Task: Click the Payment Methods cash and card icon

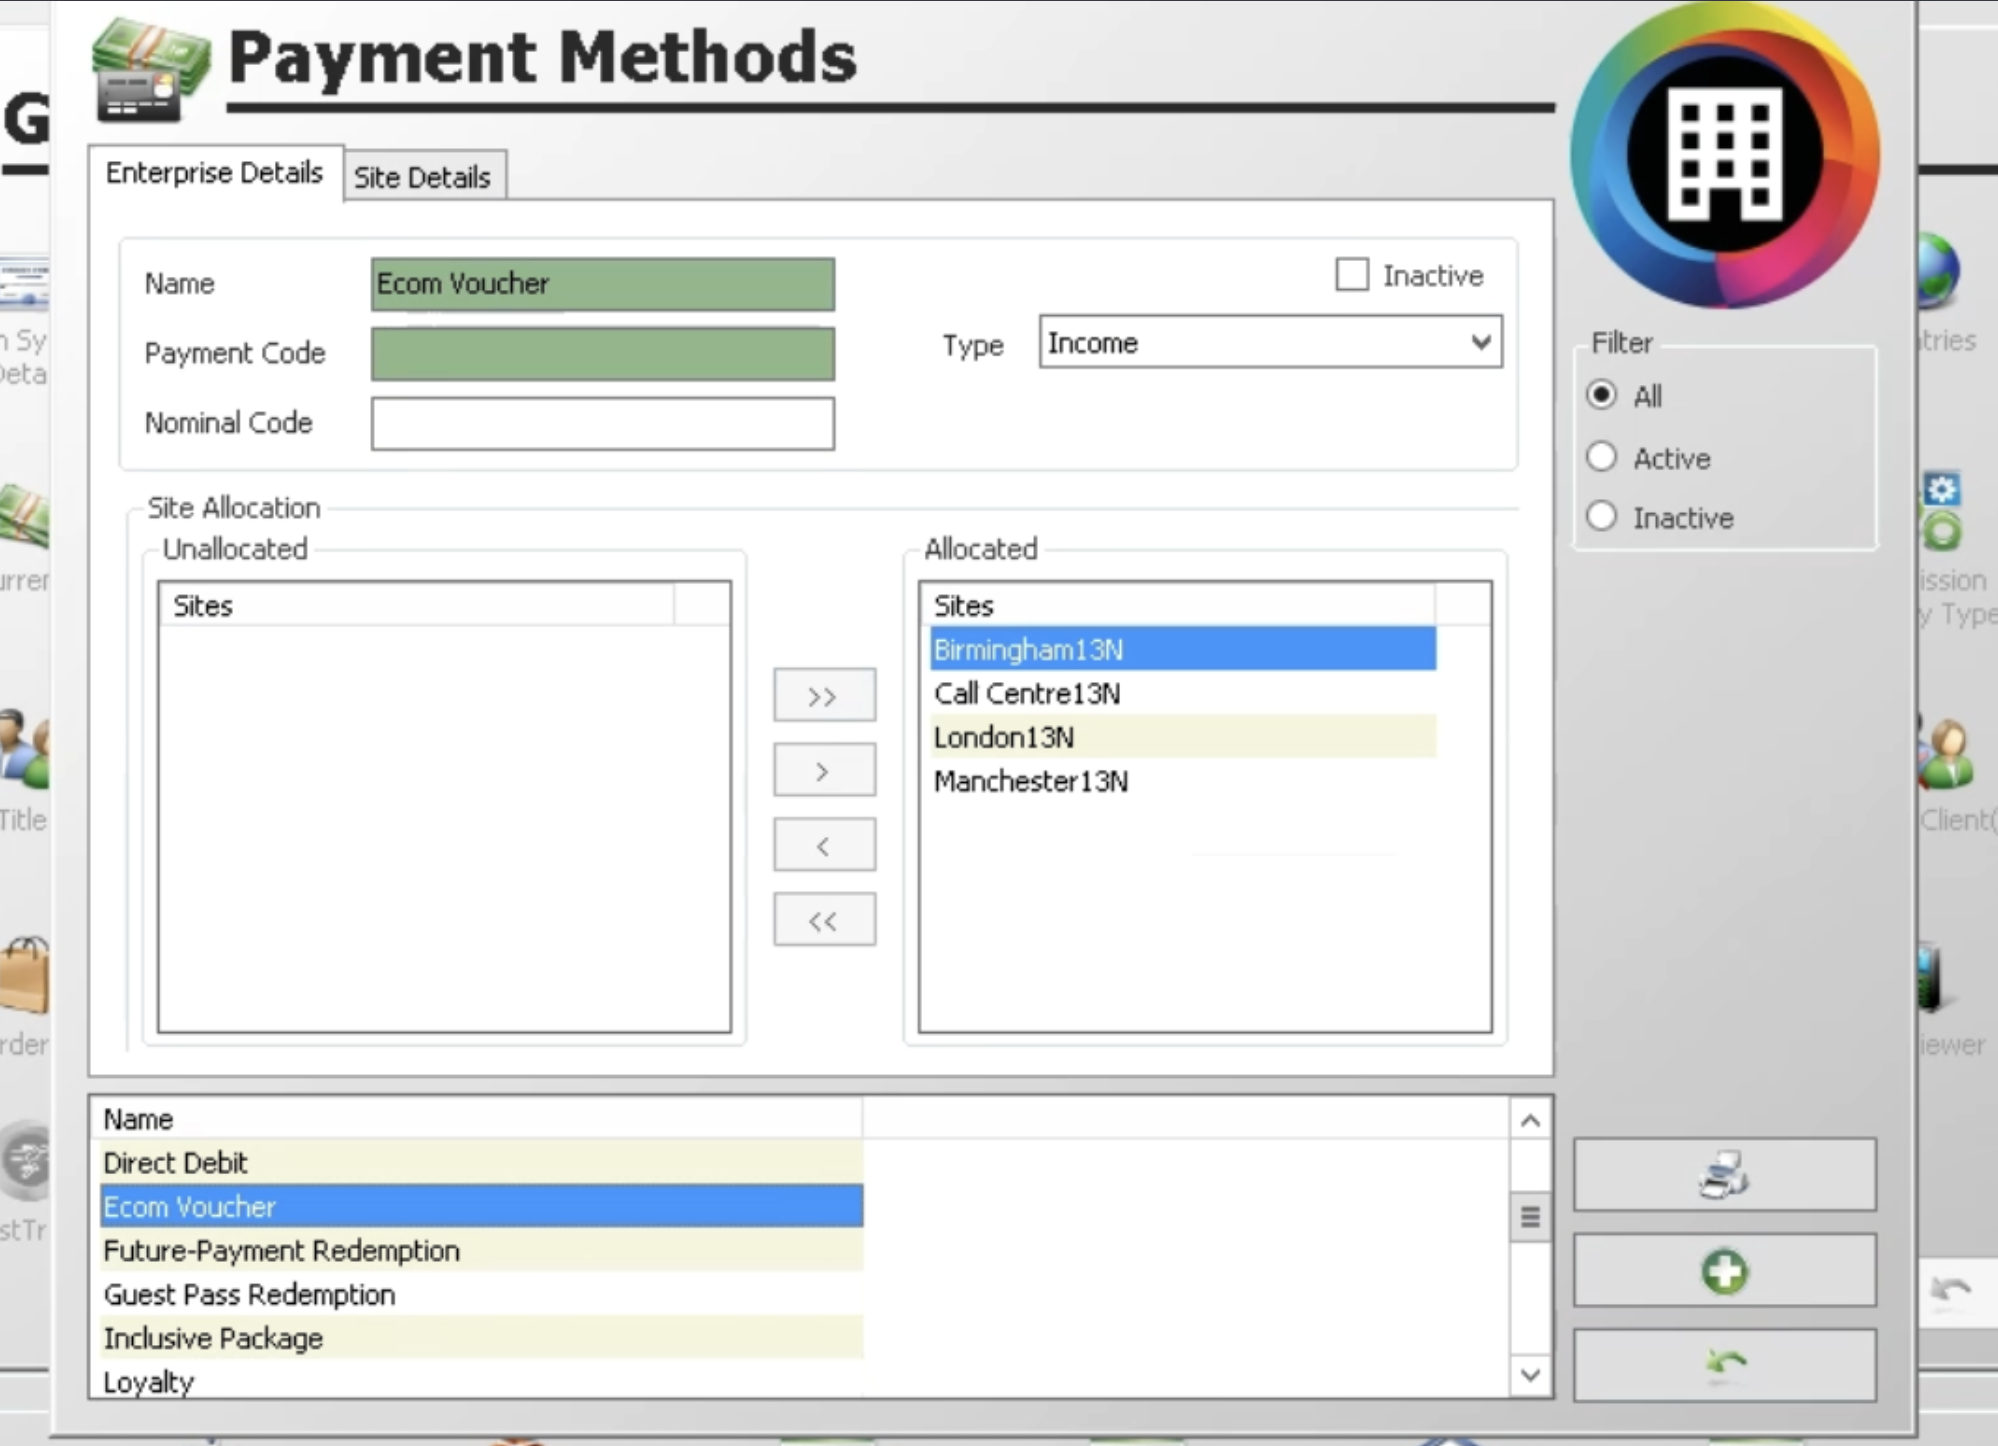Action: click(x=150, y=70)
